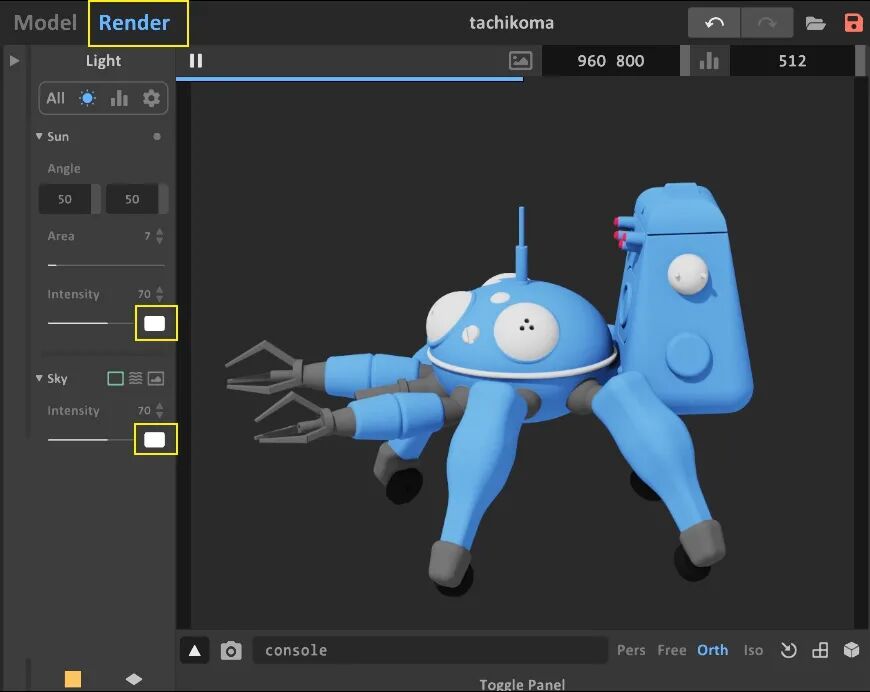Collapse the Sky section

[39, 378]
